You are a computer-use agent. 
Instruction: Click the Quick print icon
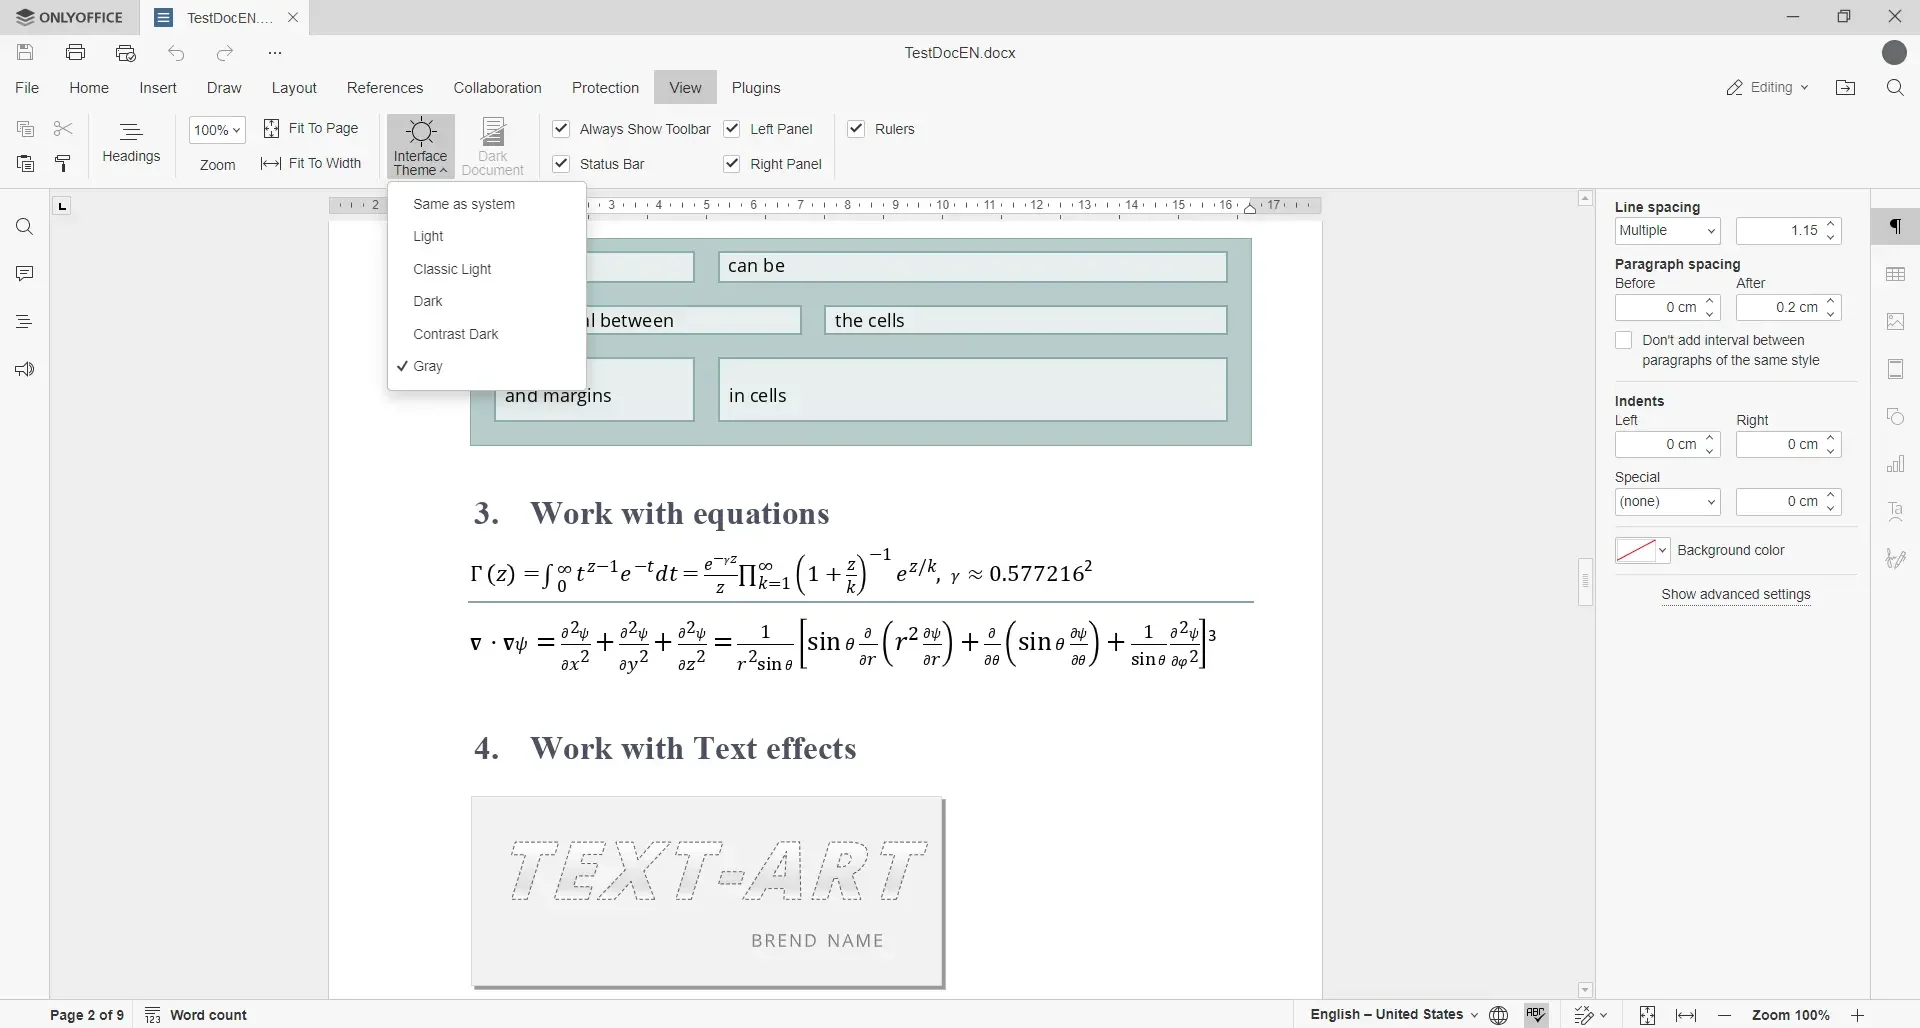point(126,53)
